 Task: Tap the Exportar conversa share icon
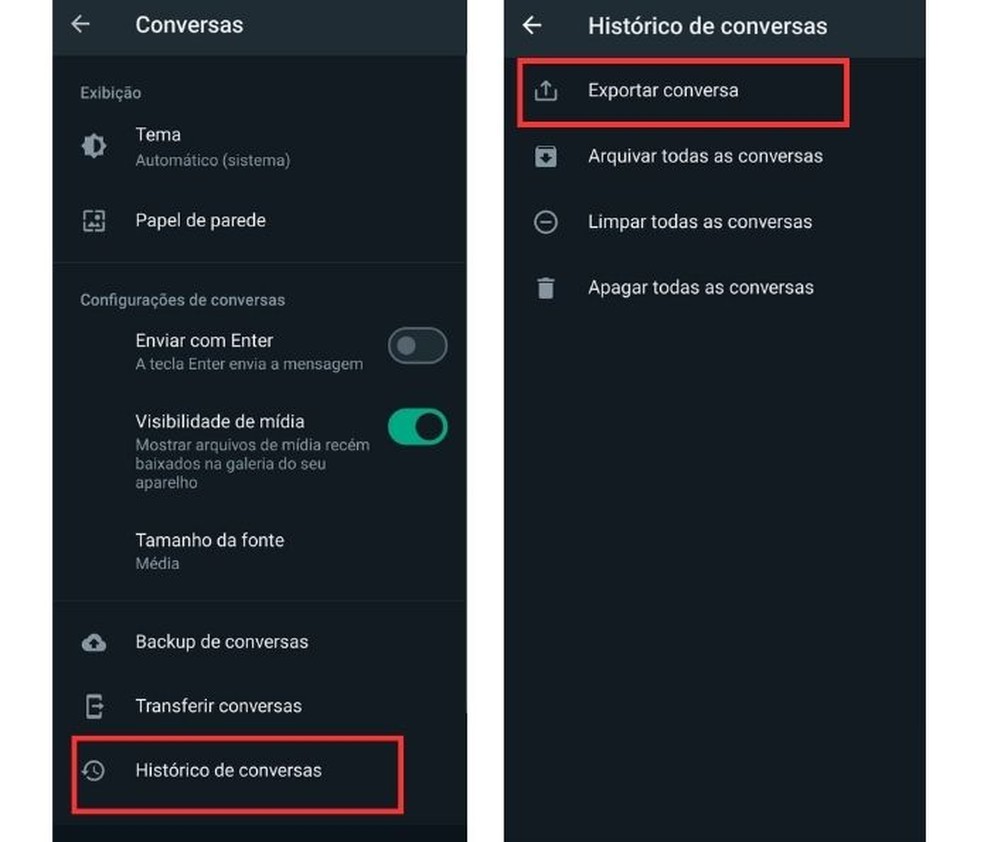pyautogui.click(x=546, y=90)
